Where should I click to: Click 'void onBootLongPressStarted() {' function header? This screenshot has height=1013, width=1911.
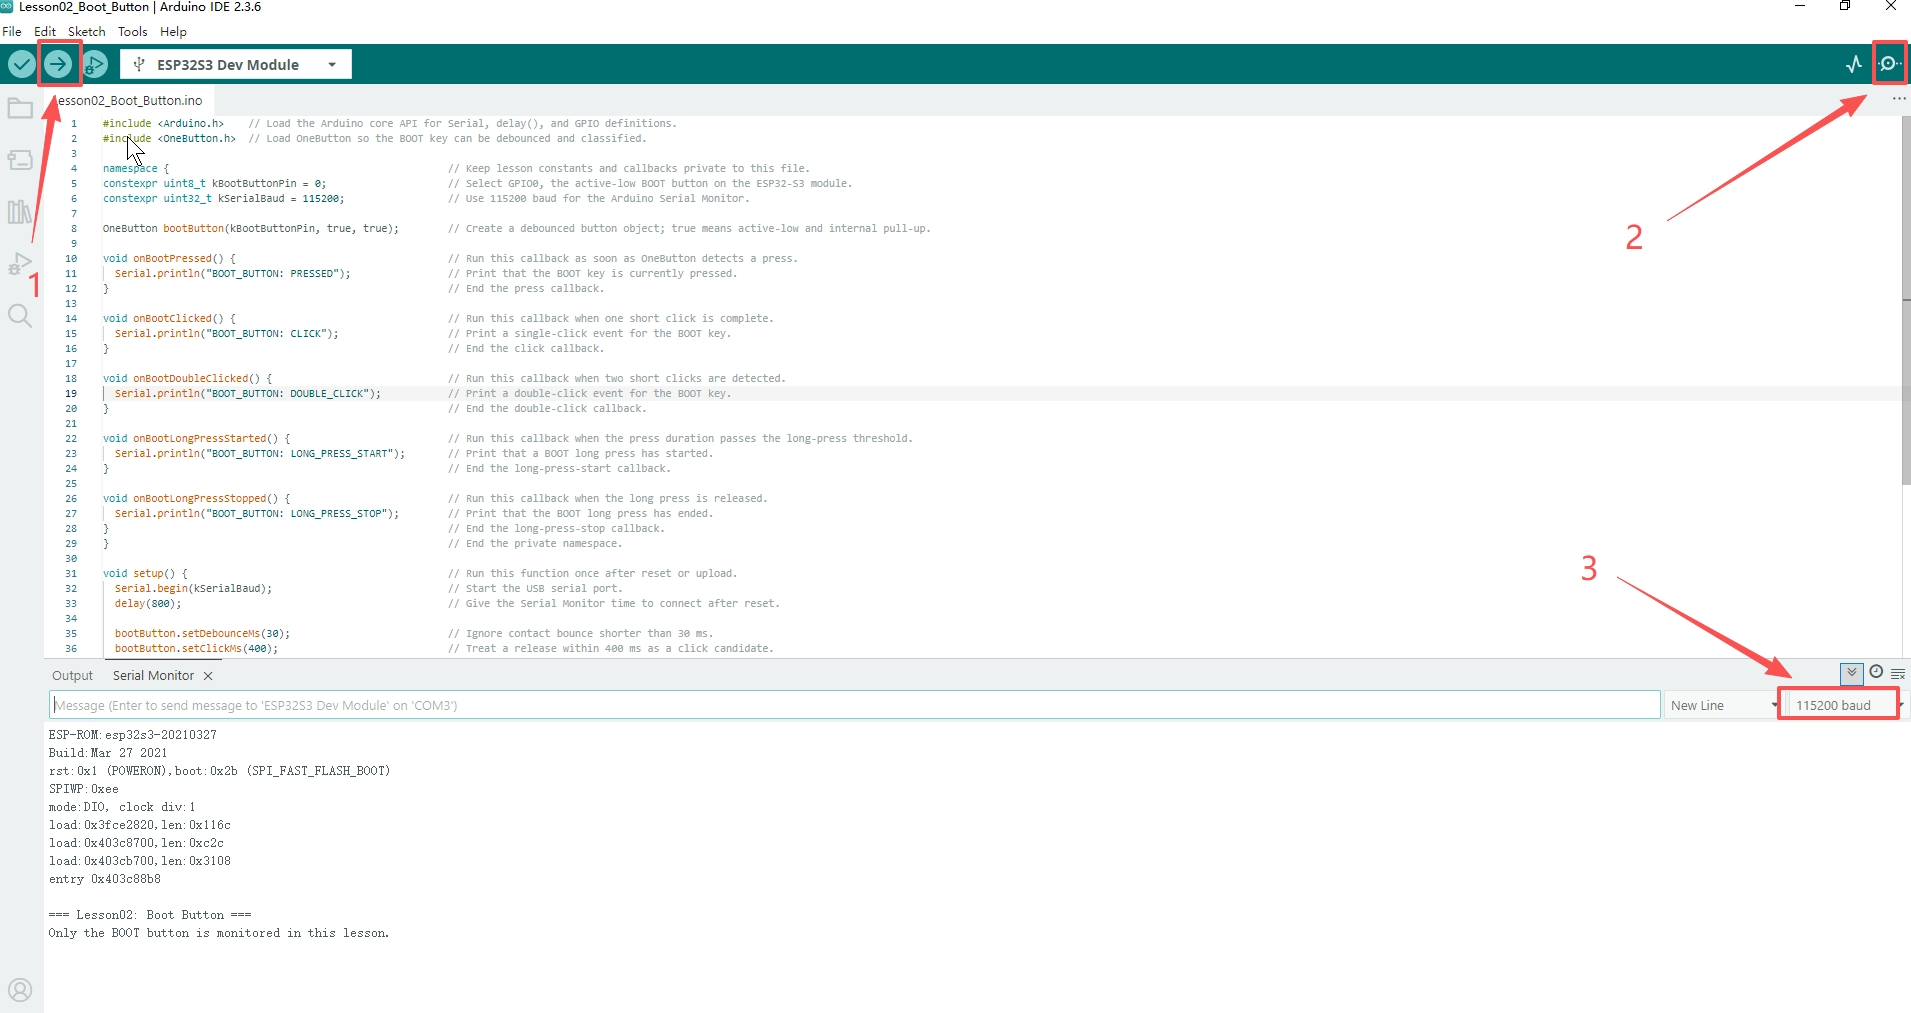tap(196, 439)
